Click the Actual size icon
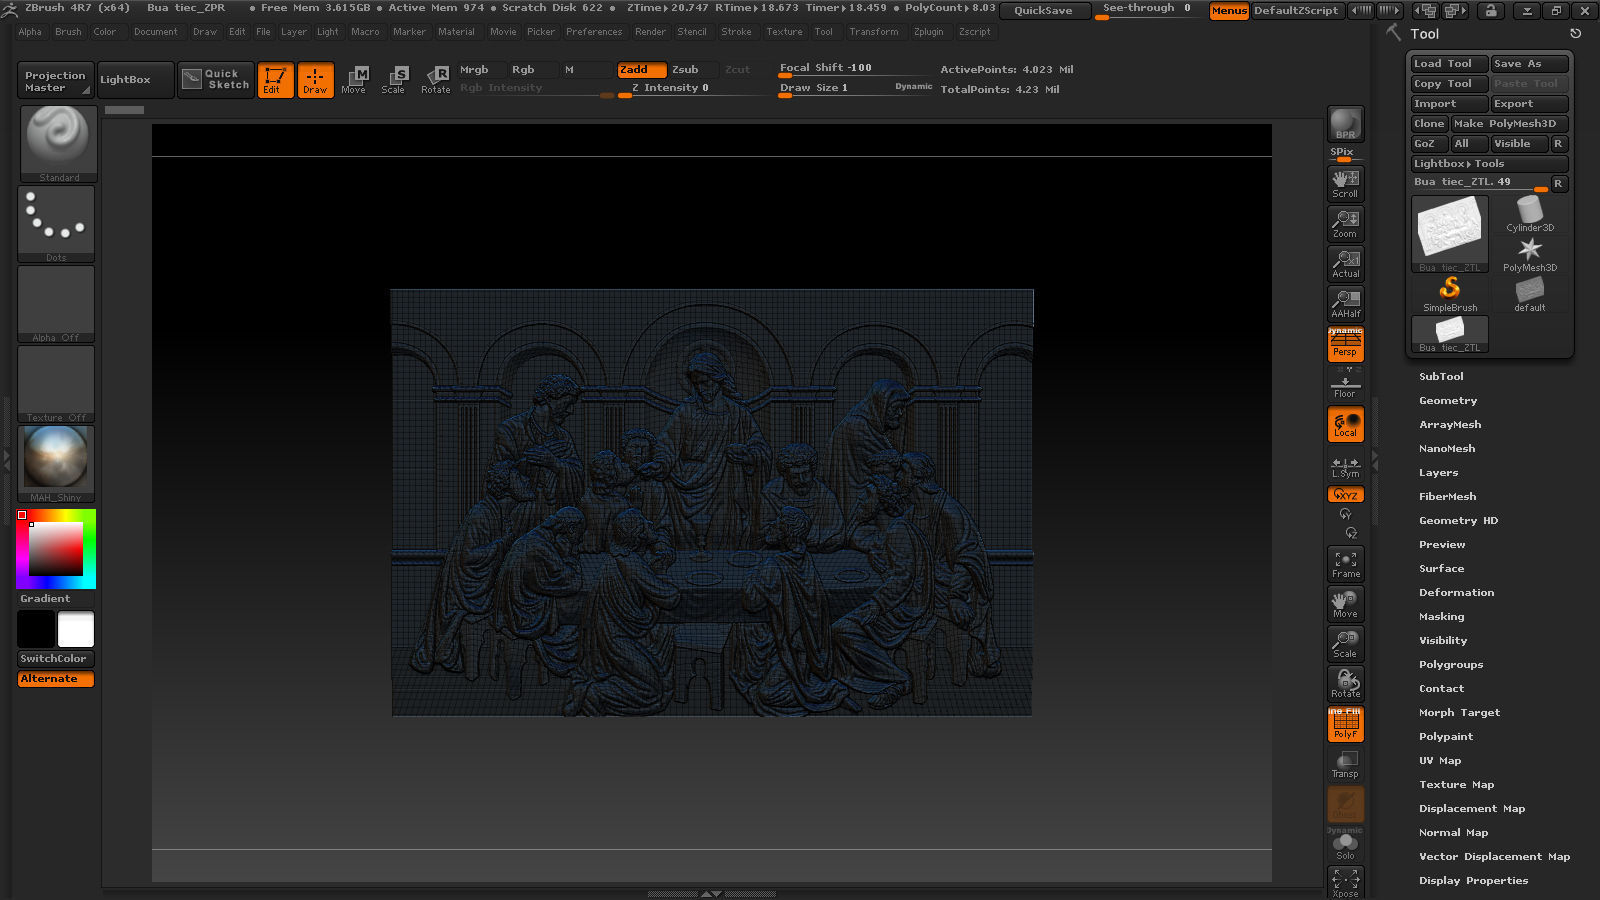Viewport: 1600px width, 900px height. (1345, 263)
